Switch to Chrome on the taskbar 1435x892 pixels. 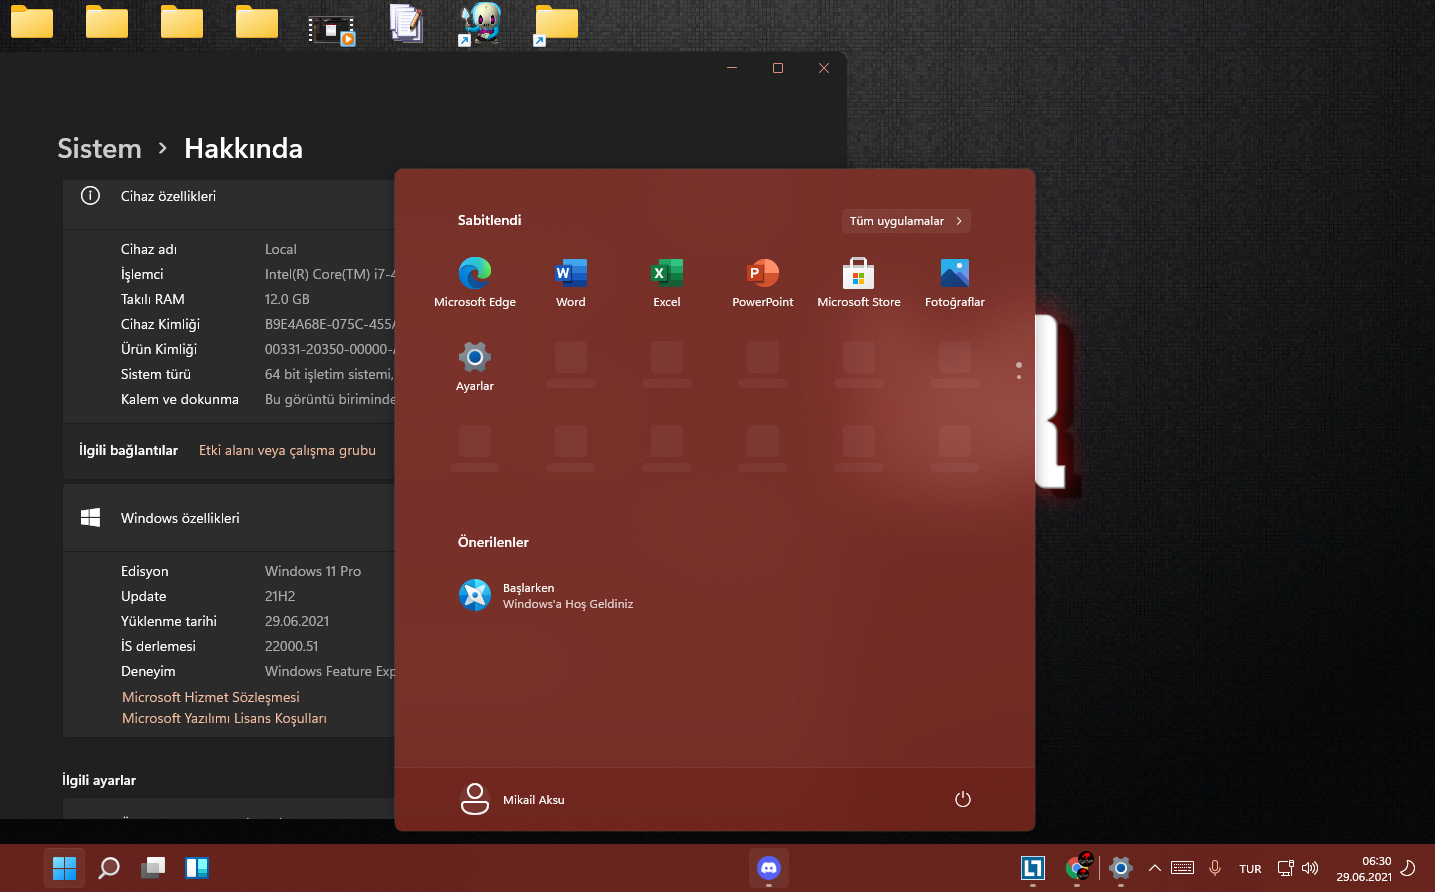(1077, 868)
